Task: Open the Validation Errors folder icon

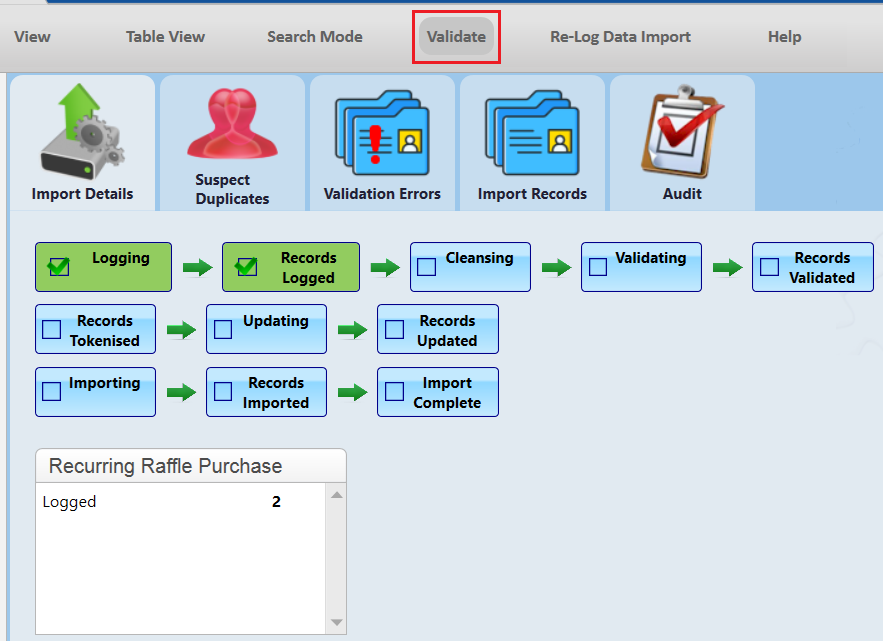Action: tap(382, 133)
